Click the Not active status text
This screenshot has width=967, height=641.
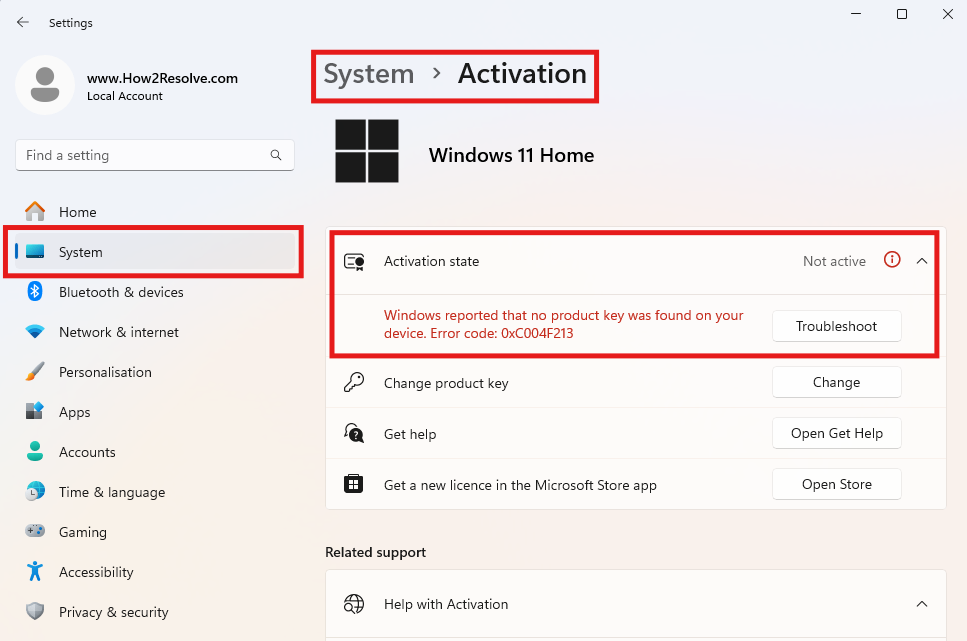click(834, 261)
